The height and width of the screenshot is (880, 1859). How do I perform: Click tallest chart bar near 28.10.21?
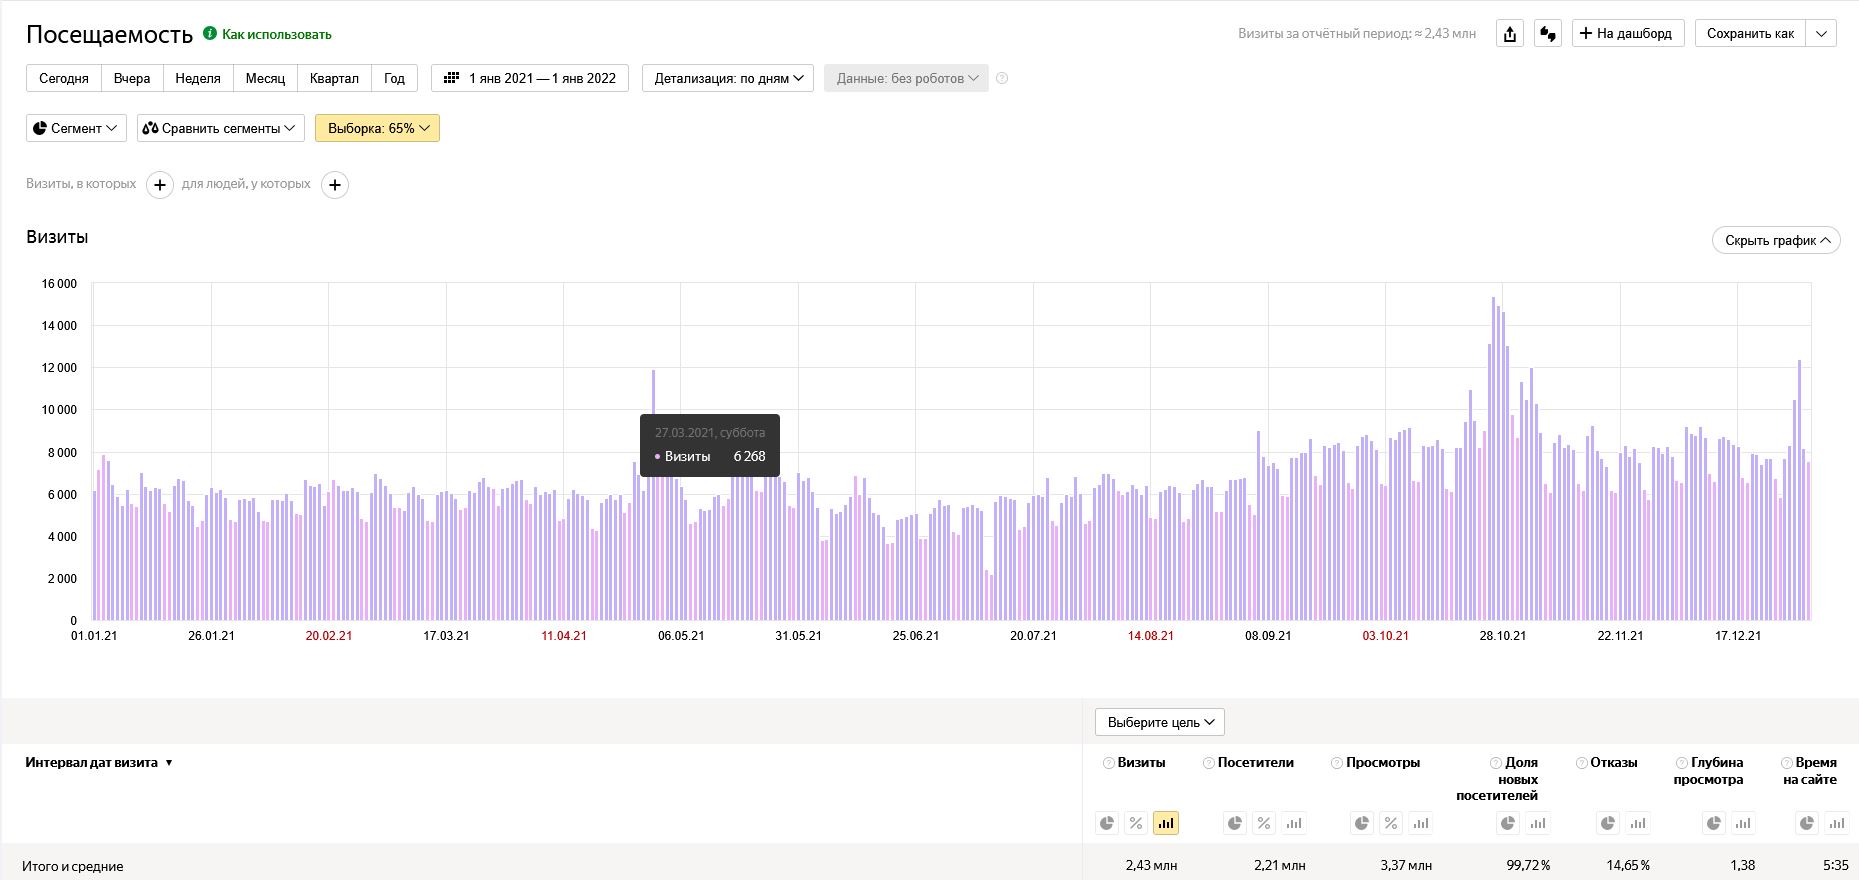pyautogui.click(x=1493, y=458)
